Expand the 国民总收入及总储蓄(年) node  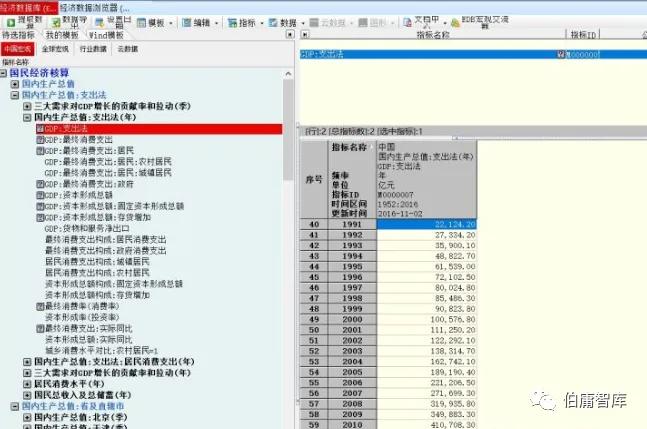pyautogui.click(x=27, y=395)
